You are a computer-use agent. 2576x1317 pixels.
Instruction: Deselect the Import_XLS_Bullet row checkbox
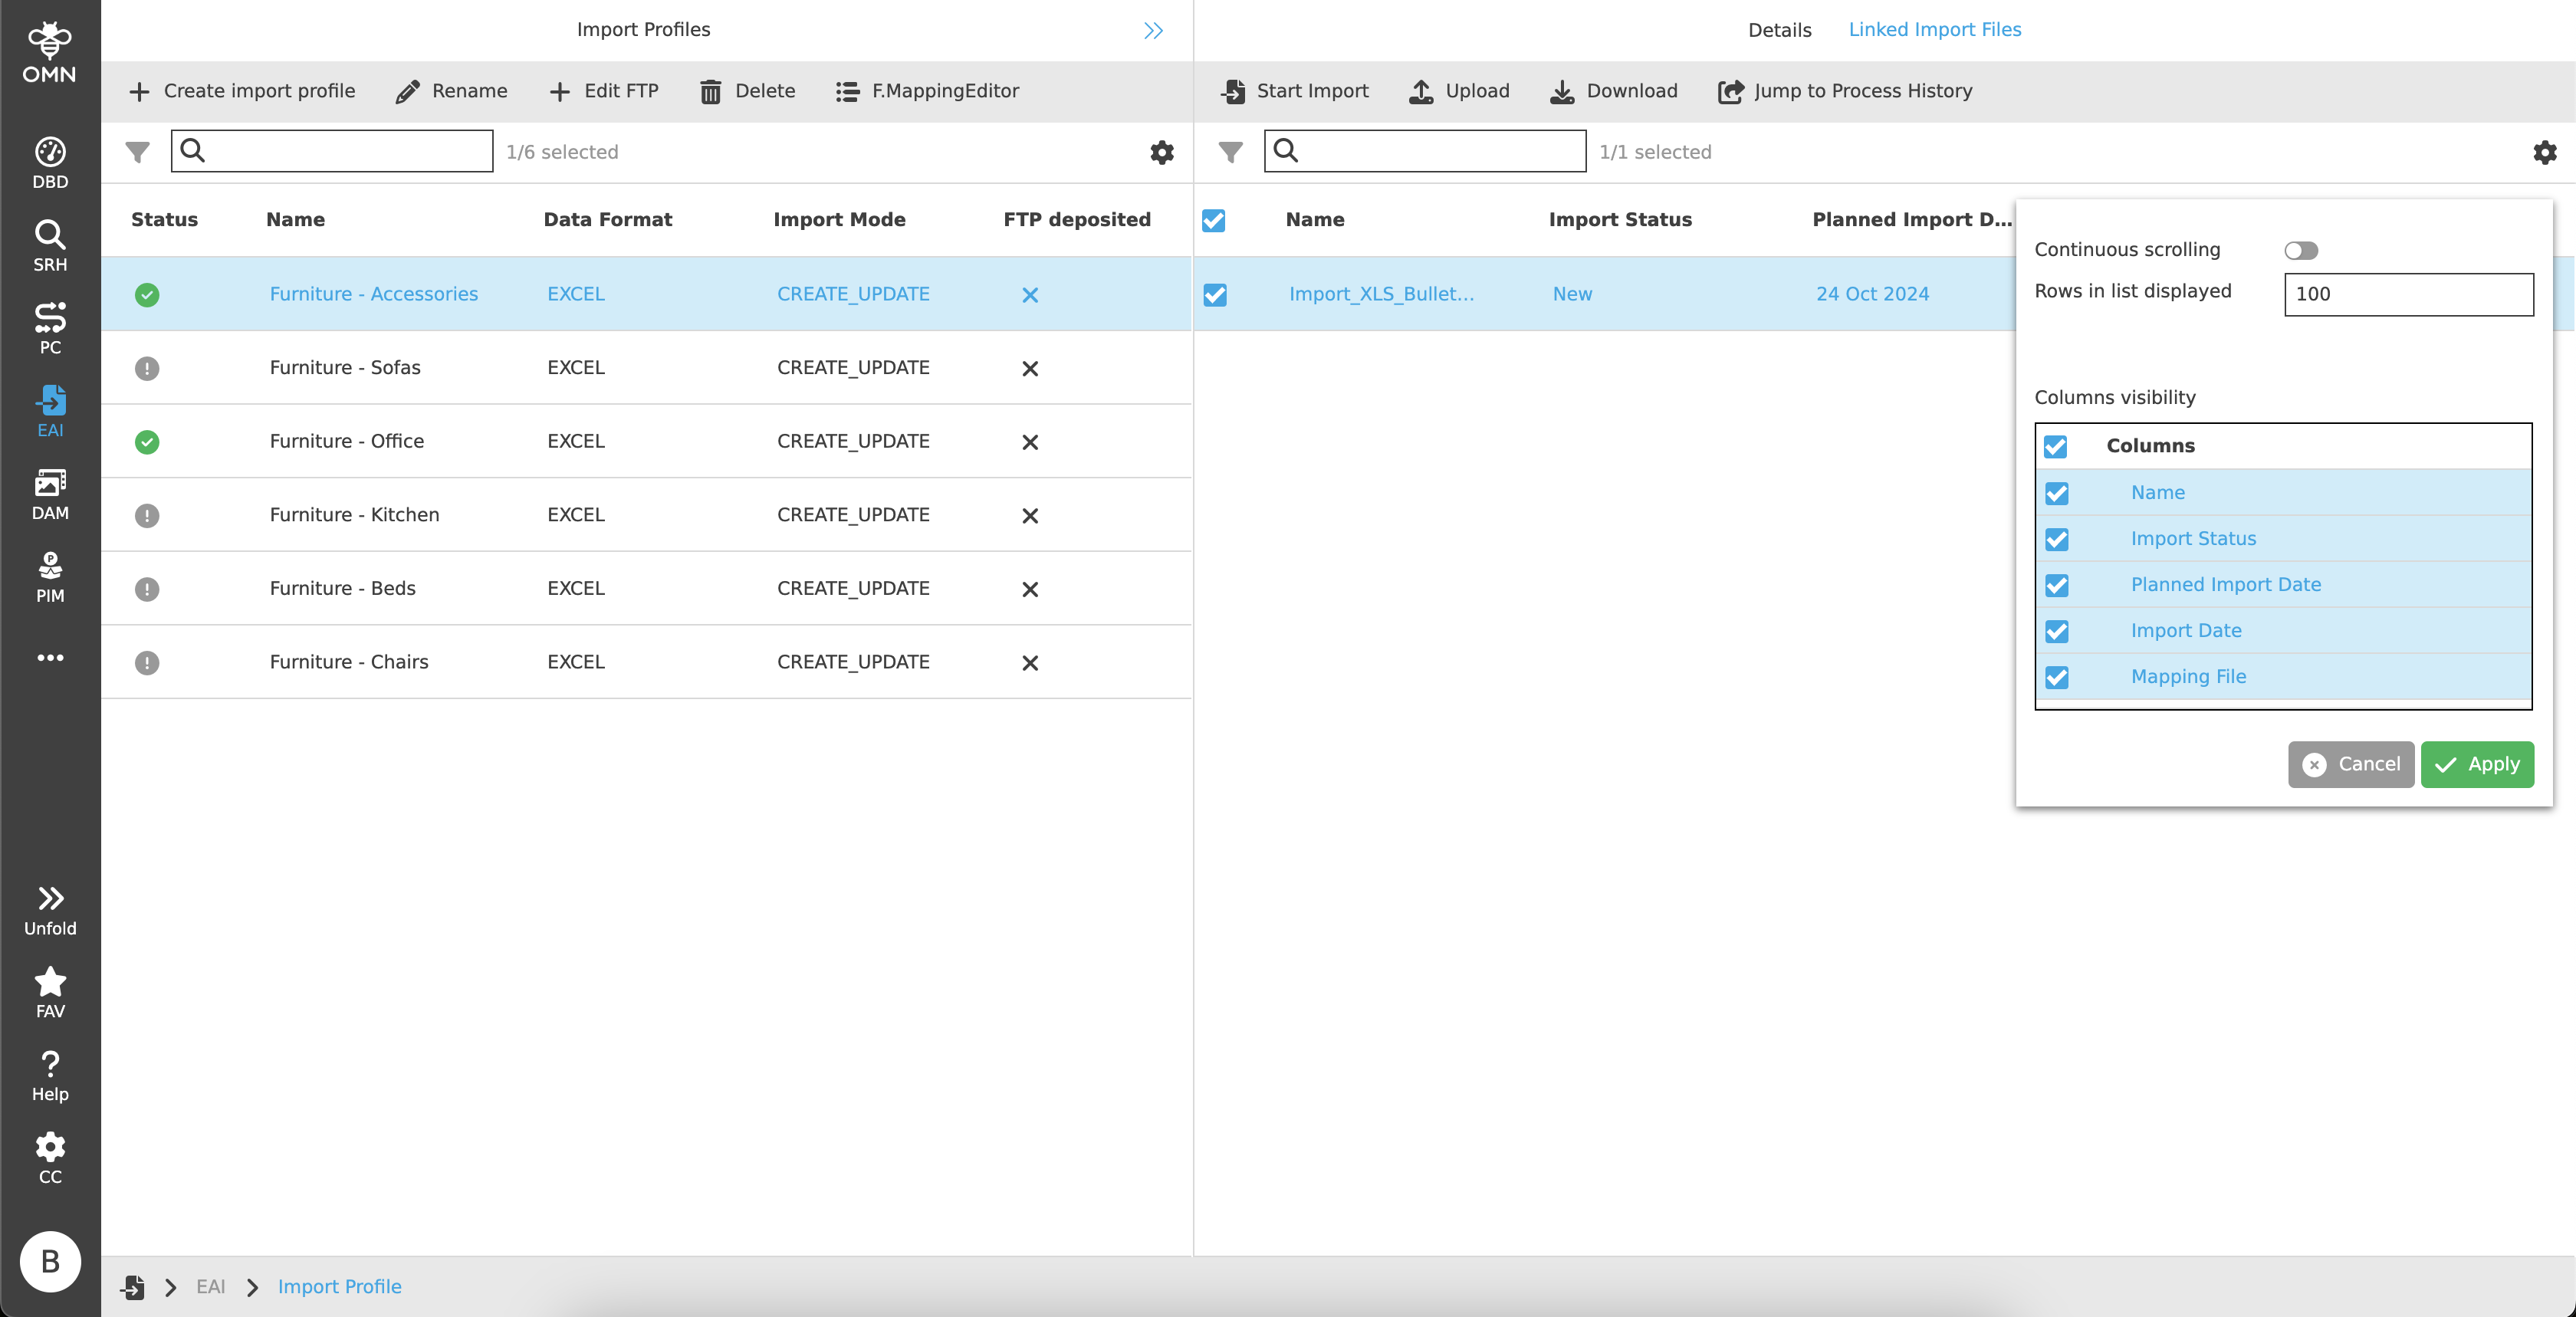1215,295
